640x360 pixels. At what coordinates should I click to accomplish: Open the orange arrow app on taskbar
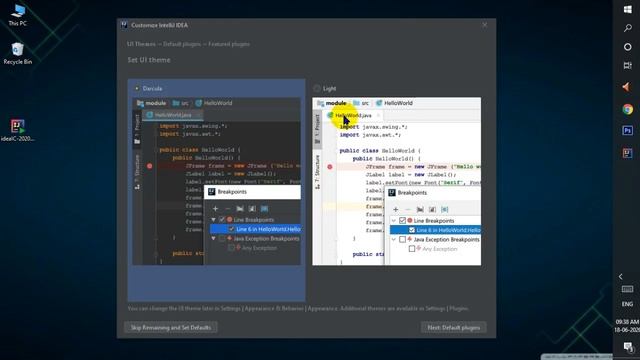pyautogui.click(x=627, y=87)
